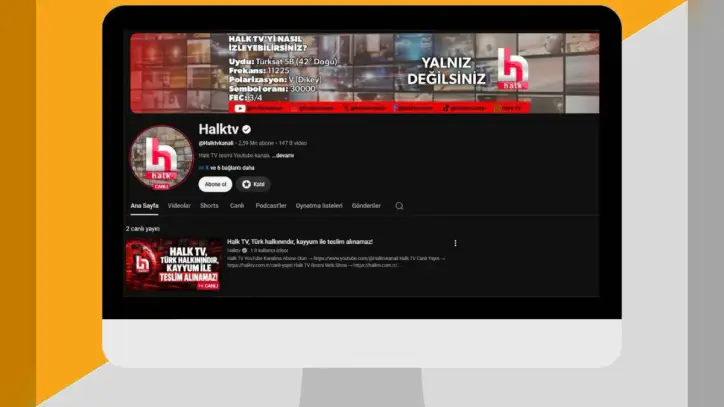
Task: Open the Podcast'ler tab
Action: pyautogui.click(x=271, y=206)
